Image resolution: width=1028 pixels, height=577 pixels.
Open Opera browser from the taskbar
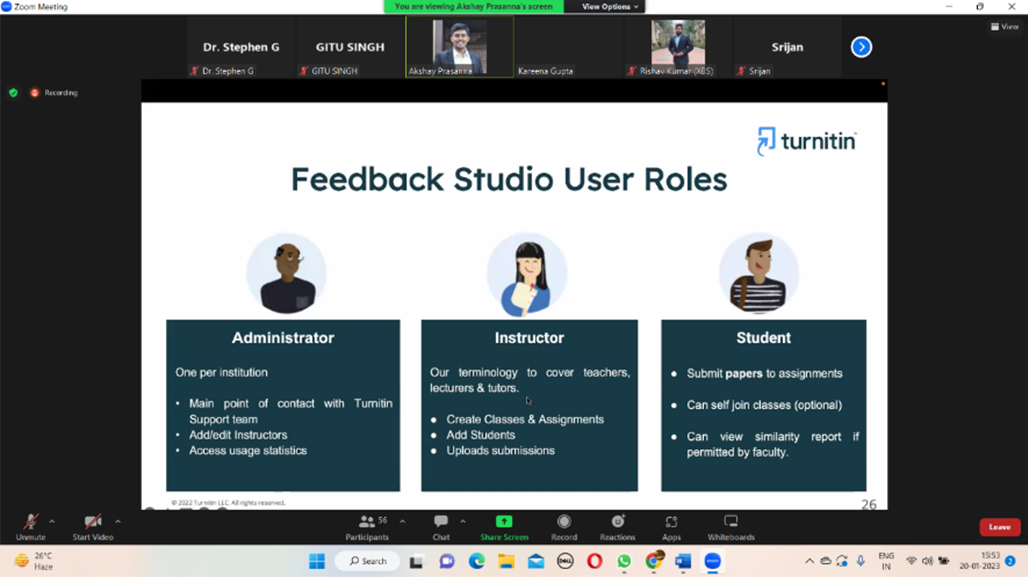pos(595,561)
